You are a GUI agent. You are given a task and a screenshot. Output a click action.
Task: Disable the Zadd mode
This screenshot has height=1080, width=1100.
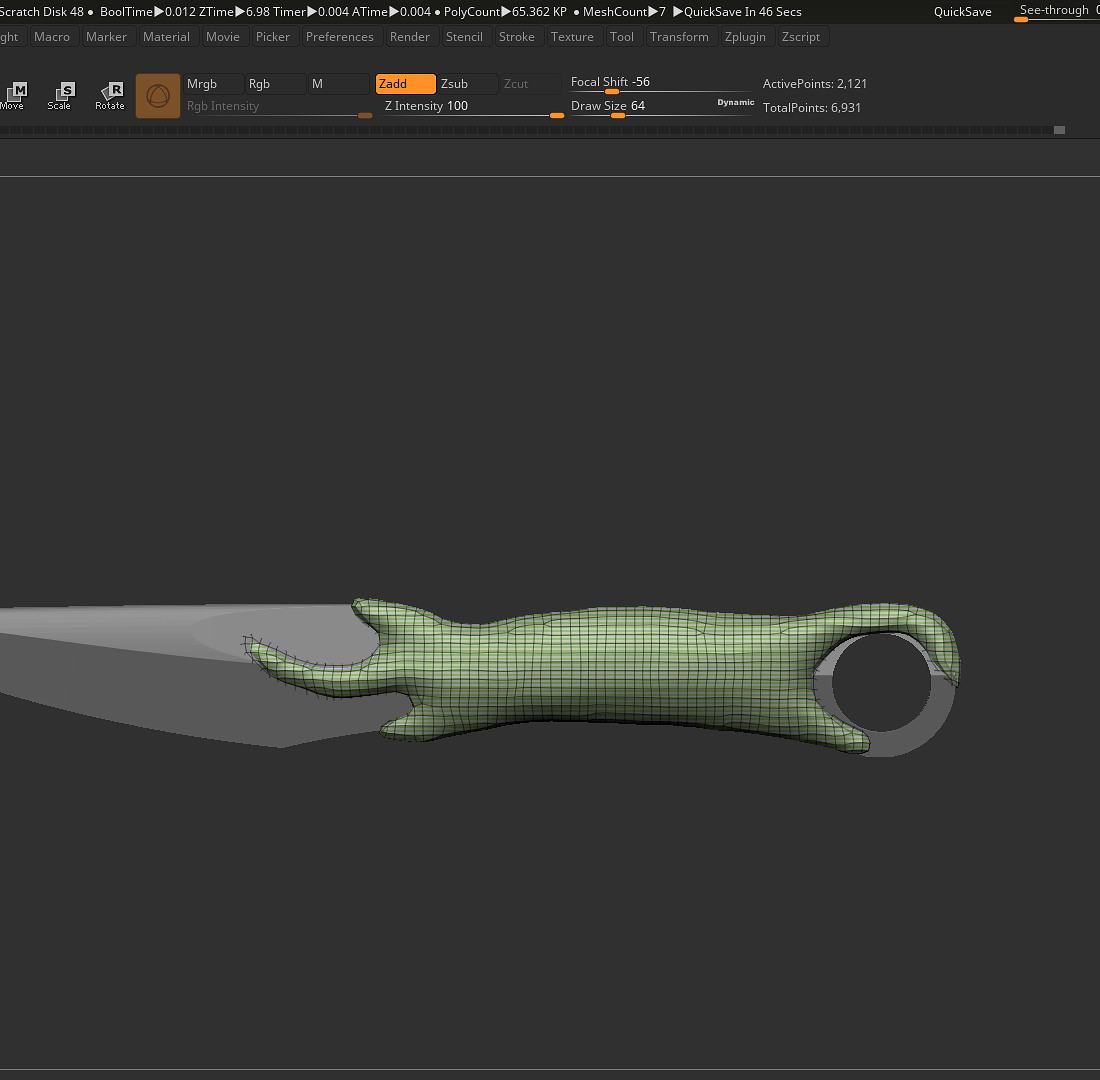click(405, 84)
